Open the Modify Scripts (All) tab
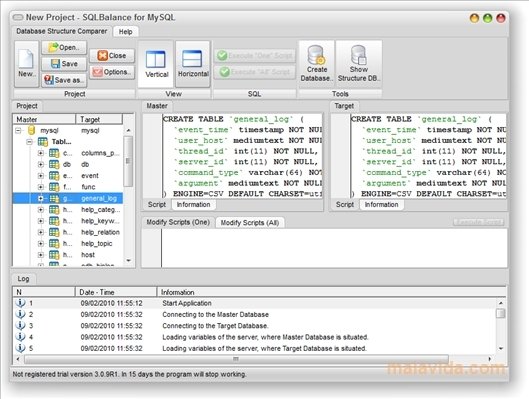Viewport: 529px width, 399px height. [x=250, y=223]
